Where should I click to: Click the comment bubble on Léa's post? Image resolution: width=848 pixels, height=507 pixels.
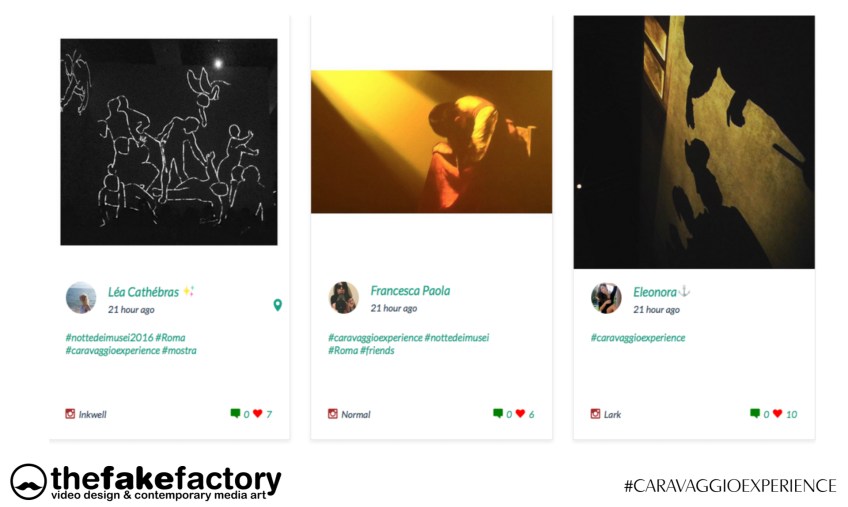pyautogui.click(x=235, y=413)
